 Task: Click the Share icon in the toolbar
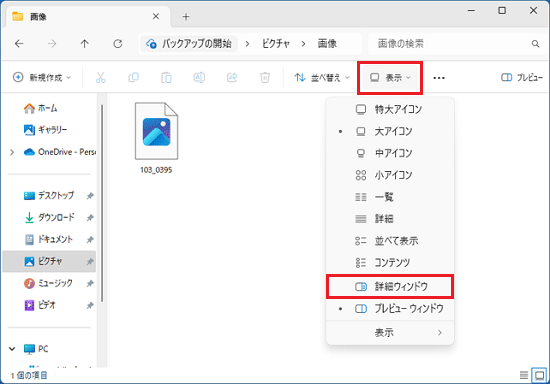click(232, 78)
